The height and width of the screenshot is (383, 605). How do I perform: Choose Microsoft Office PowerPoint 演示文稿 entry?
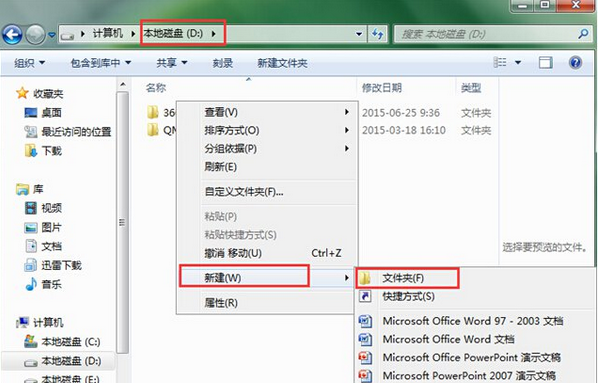click(x=475, y=358)
